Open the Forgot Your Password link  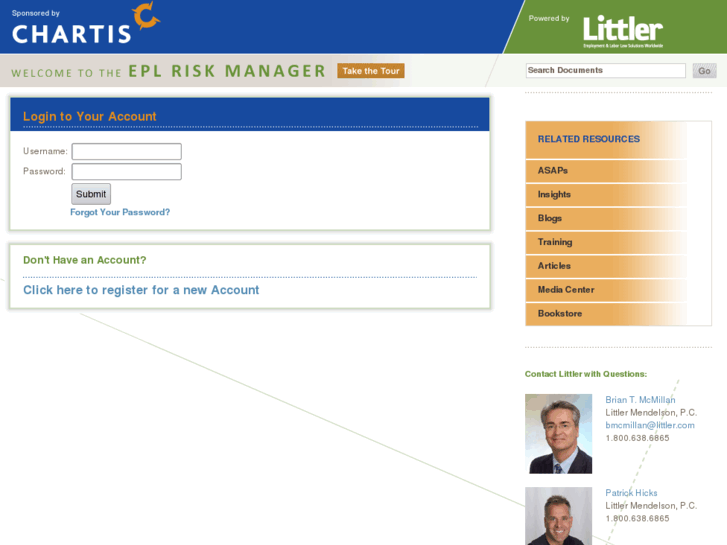(x=120, y=212)
